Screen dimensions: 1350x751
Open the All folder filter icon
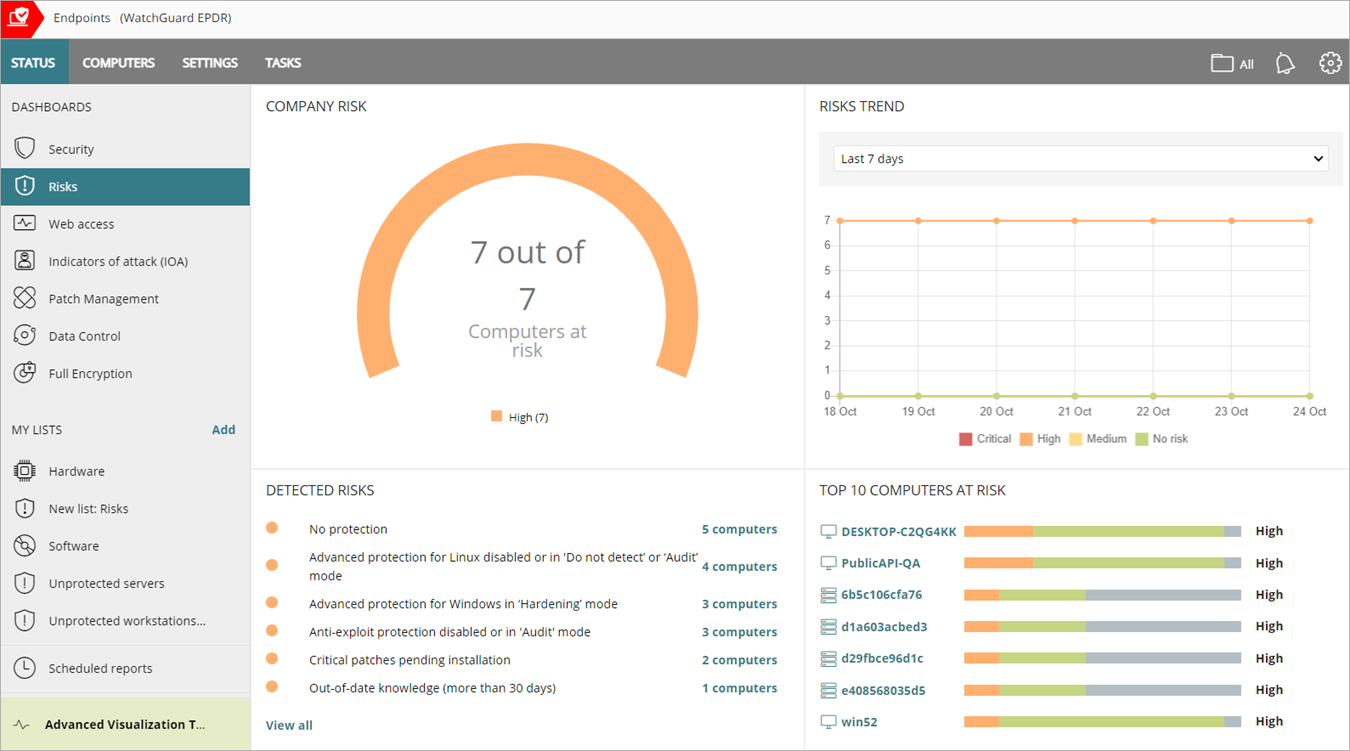tap(1222, 63)
